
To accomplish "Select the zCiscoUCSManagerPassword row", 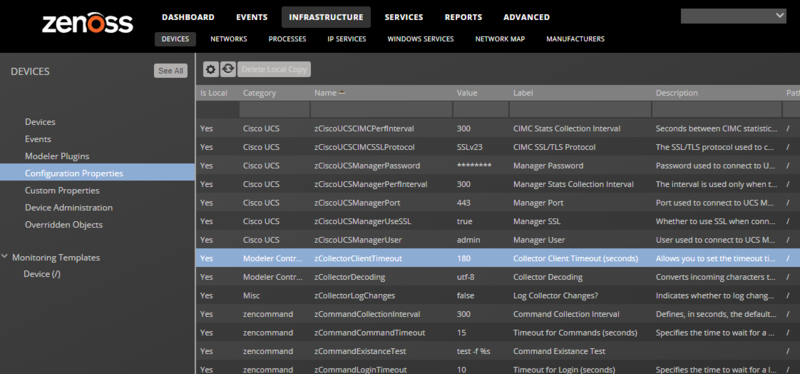I will 498,165.
